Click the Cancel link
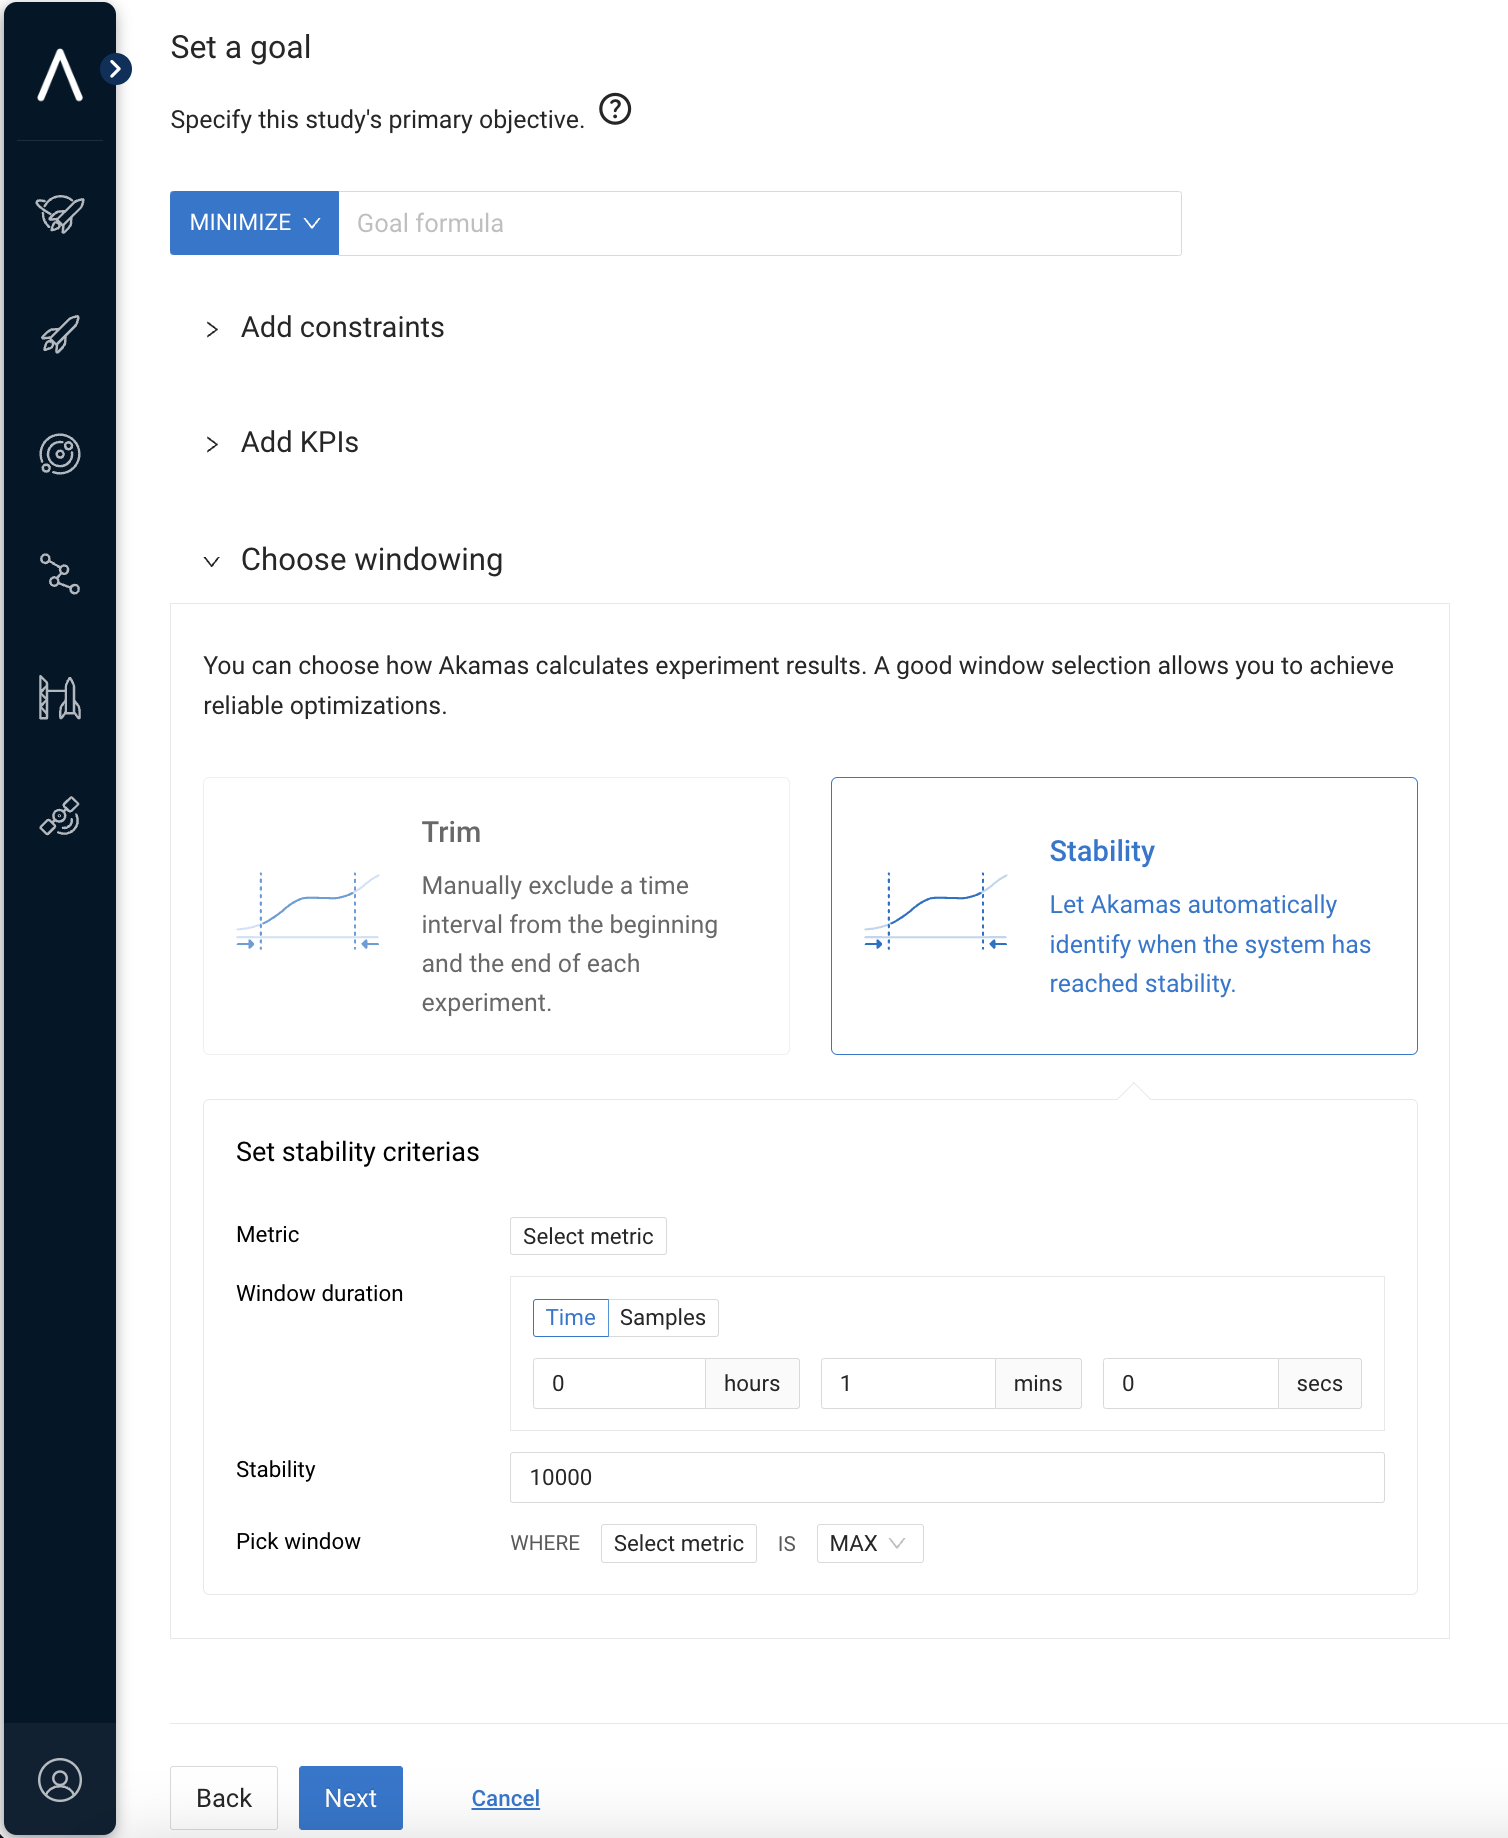 click(x=505, y=1798)
